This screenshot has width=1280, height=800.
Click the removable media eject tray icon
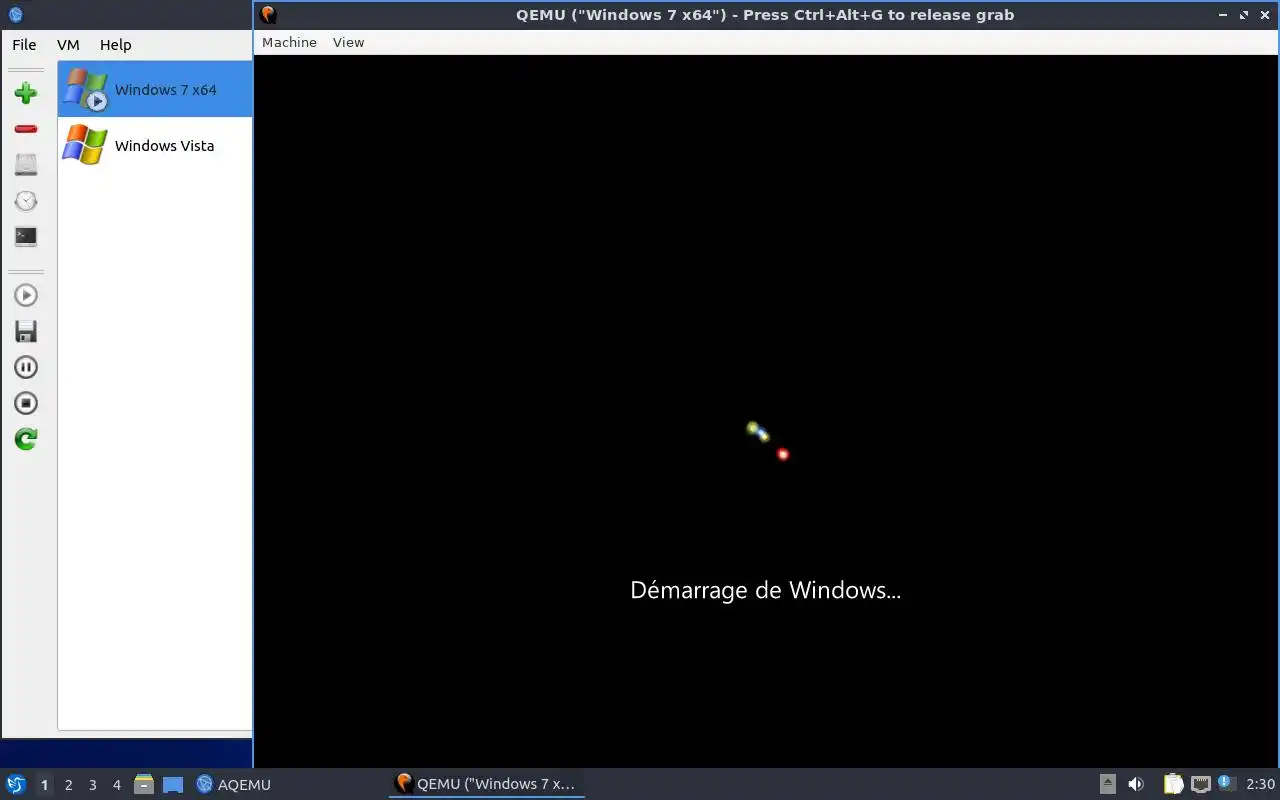(1108, 784)
